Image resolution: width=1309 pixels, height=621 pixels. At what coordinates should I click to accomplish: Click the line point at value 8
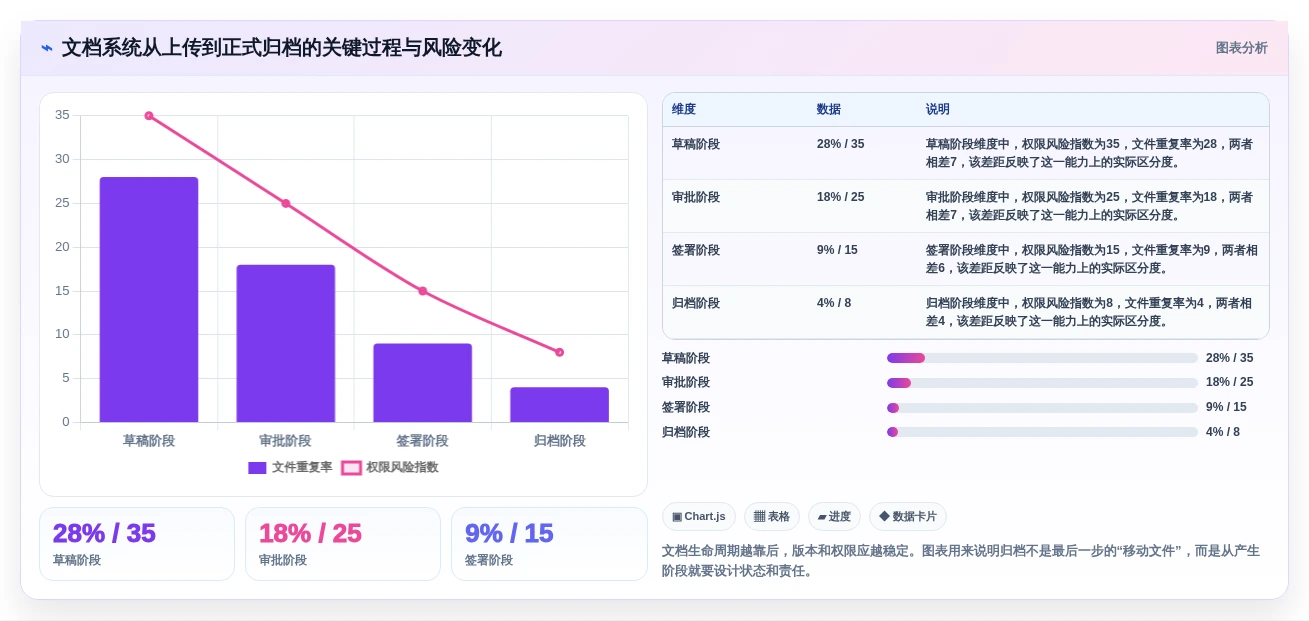pyautogui.click(x=559, y=352)
